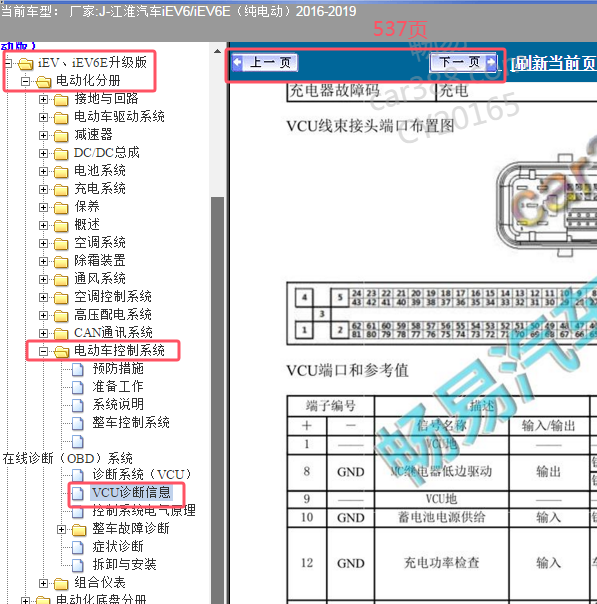This screenshot has width=597, height=604.
Task: Open the 控制系统电气原理 page
Action: 144,510
